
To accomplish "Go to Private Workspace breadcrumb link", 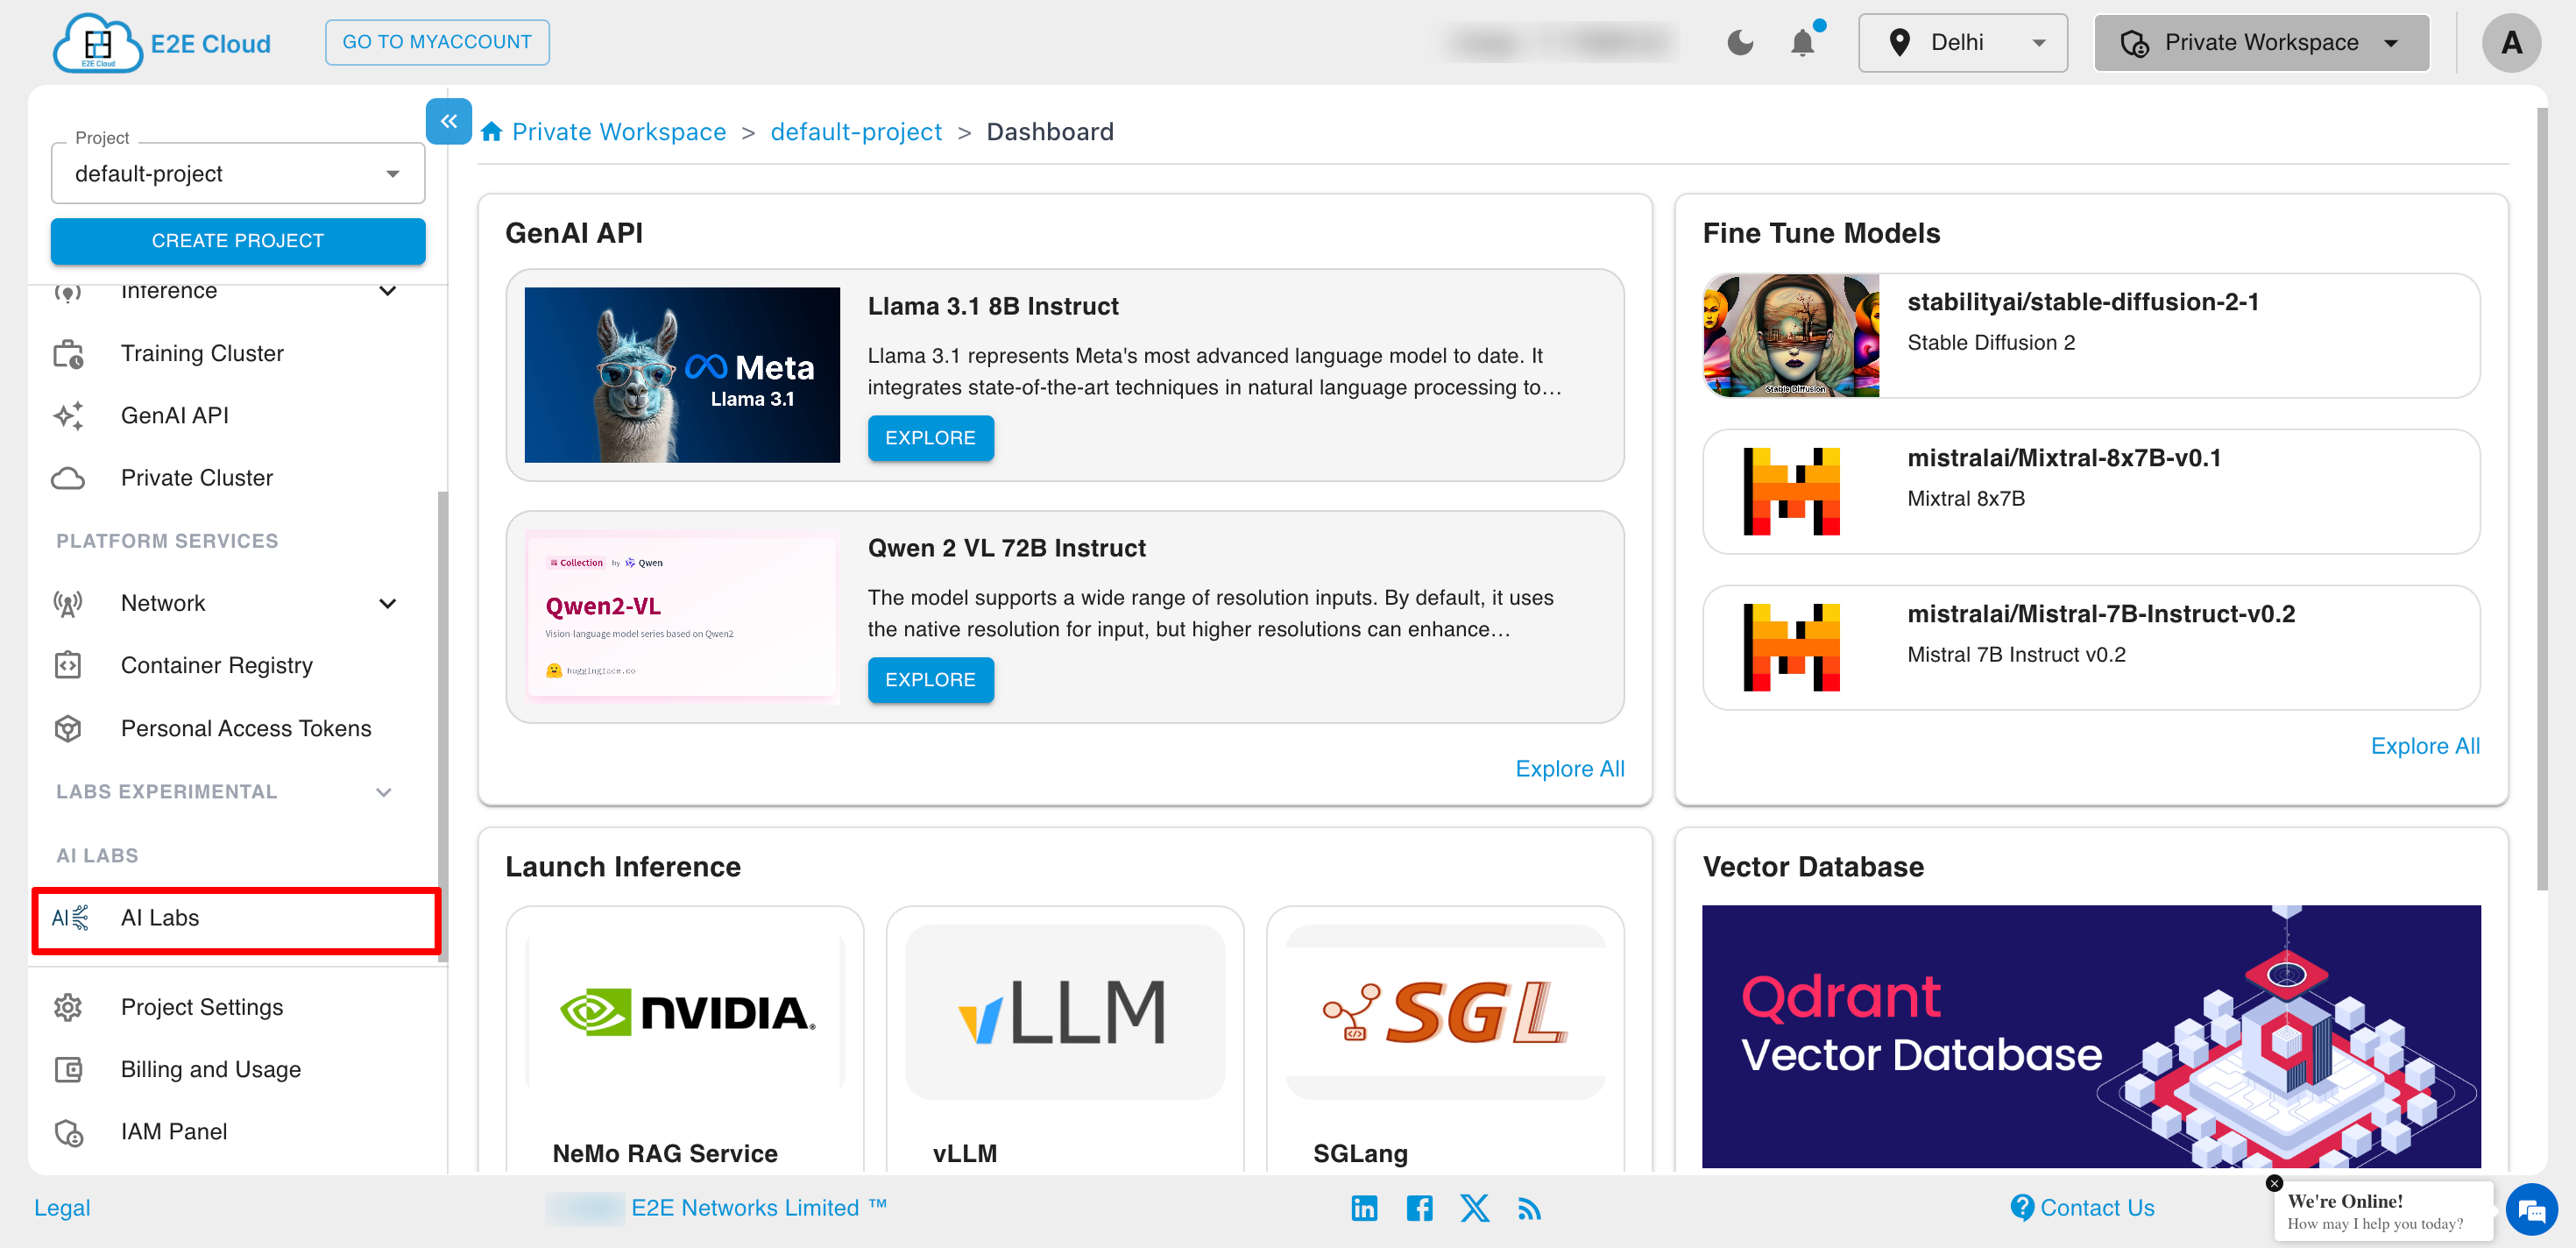I will click(x=619, y=132).
